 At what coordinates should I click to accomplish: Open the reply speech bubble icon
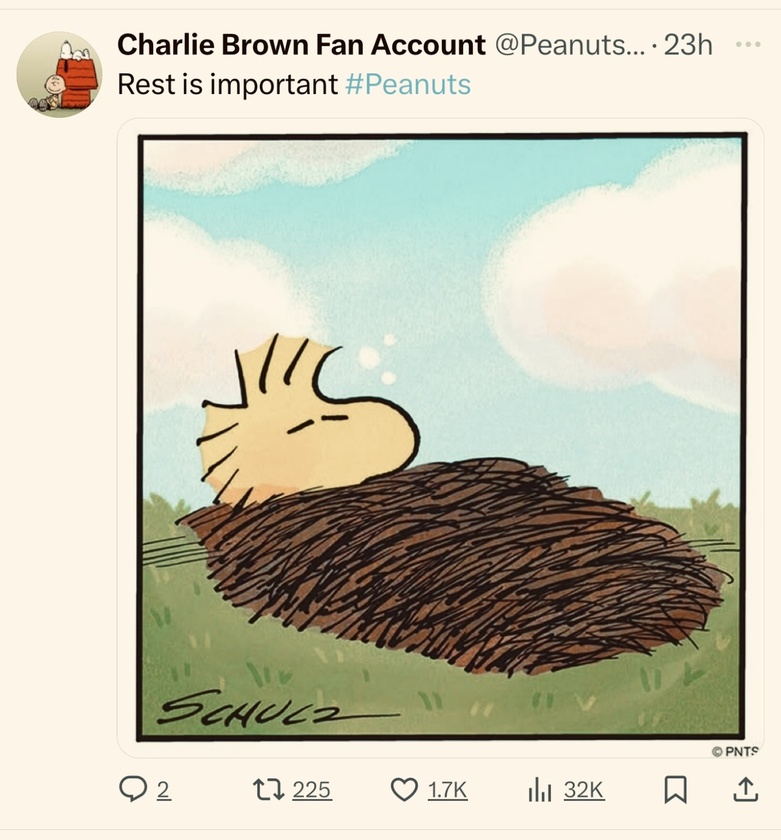tap(132, 790)
